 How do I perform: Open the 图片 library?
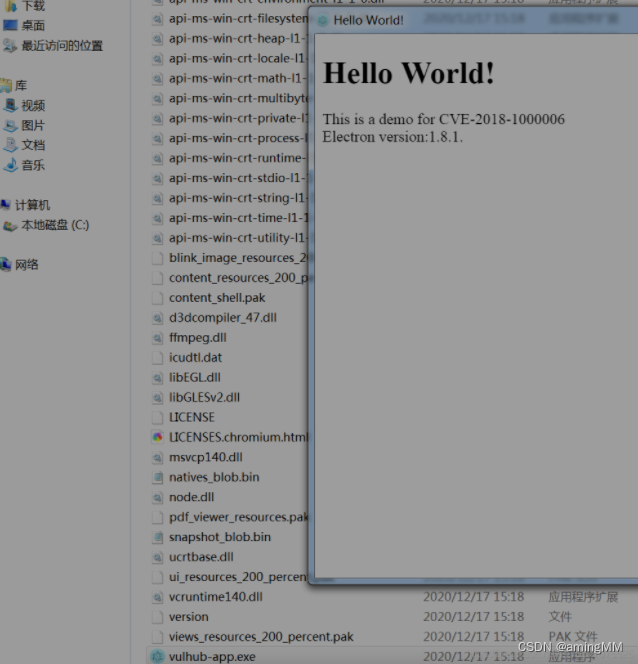point(33,125)
